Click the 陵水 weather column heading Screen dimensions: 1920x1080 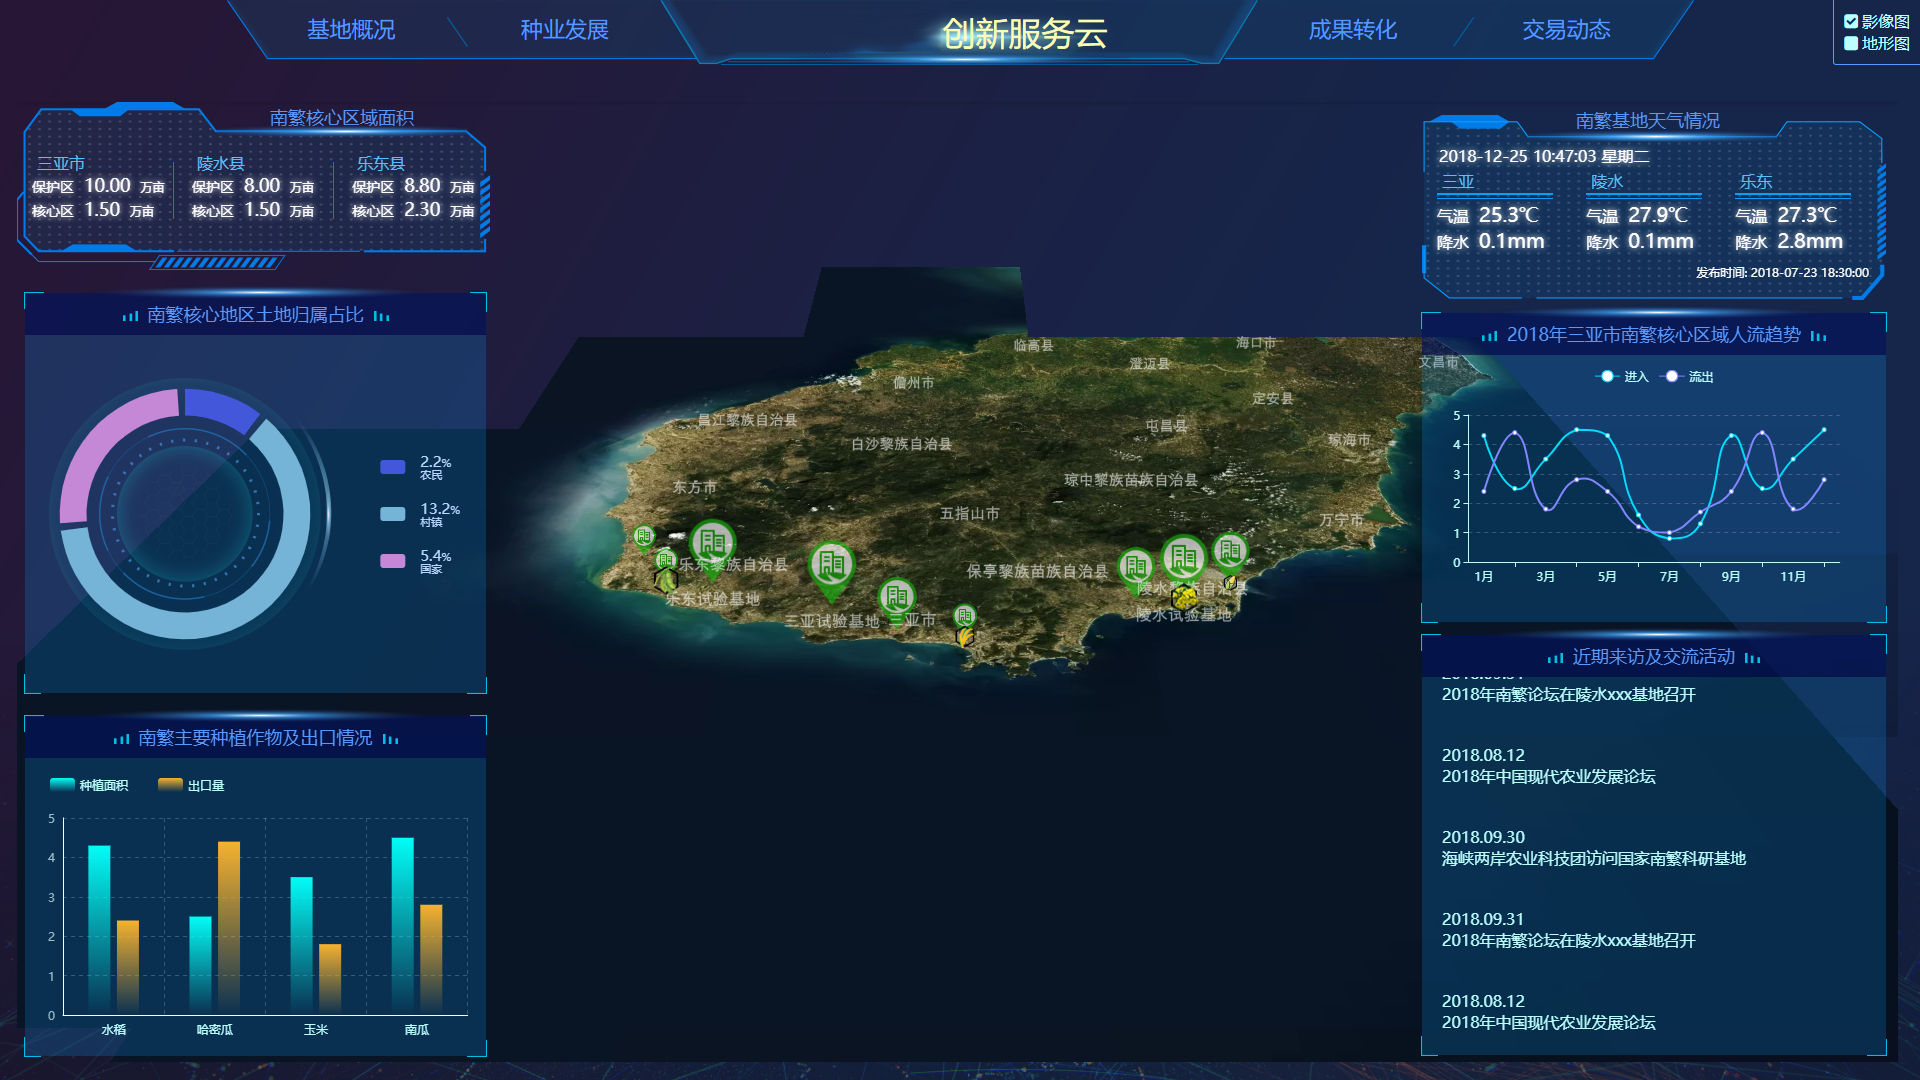(x=1607, y=182)
